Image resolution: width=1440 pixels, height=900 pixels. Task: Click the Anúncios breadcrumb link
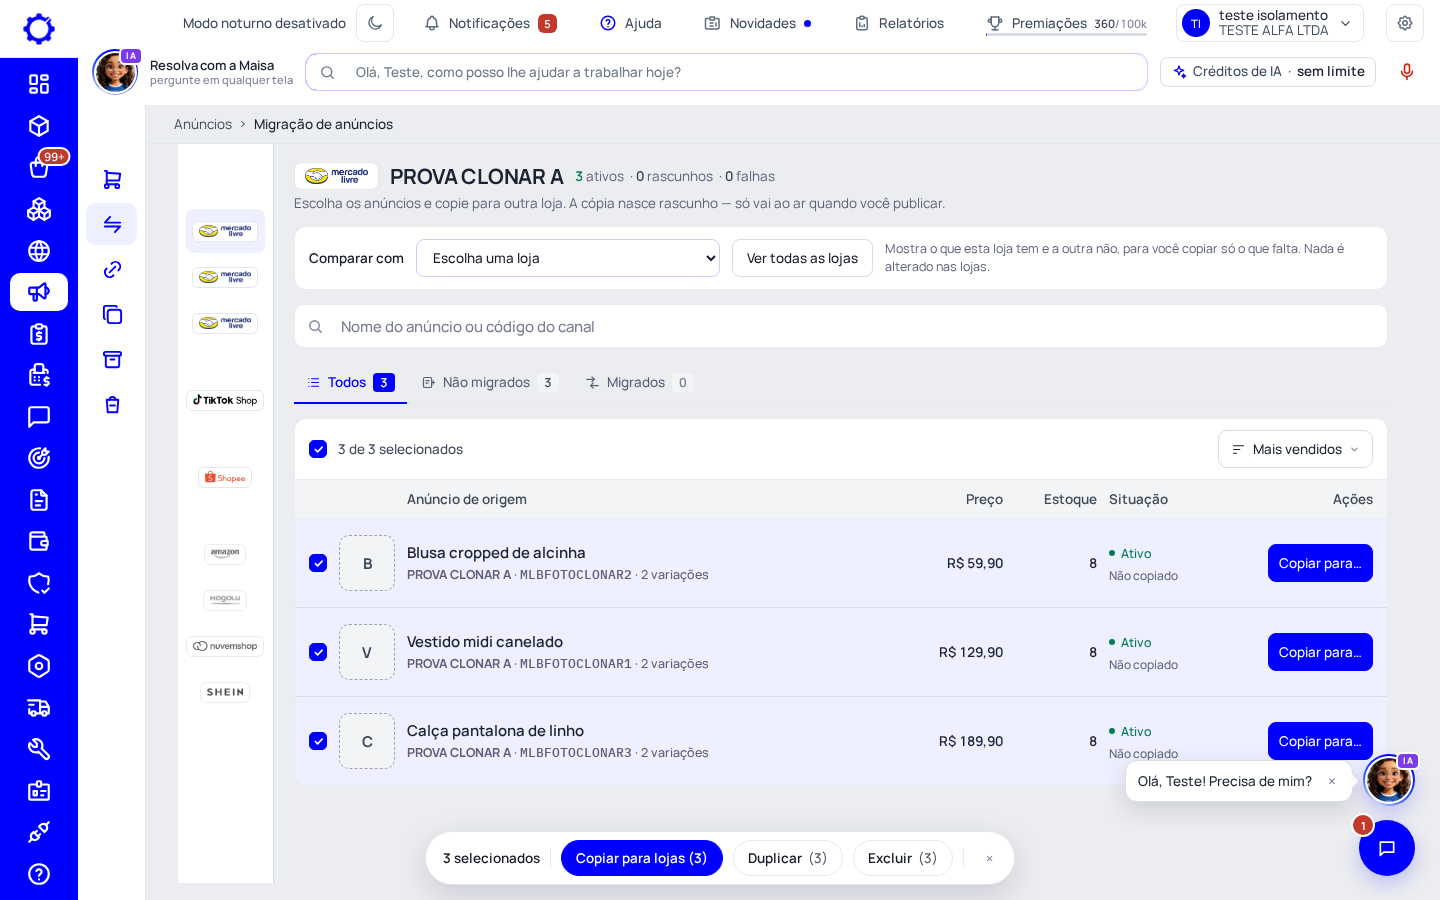[203, 124]
